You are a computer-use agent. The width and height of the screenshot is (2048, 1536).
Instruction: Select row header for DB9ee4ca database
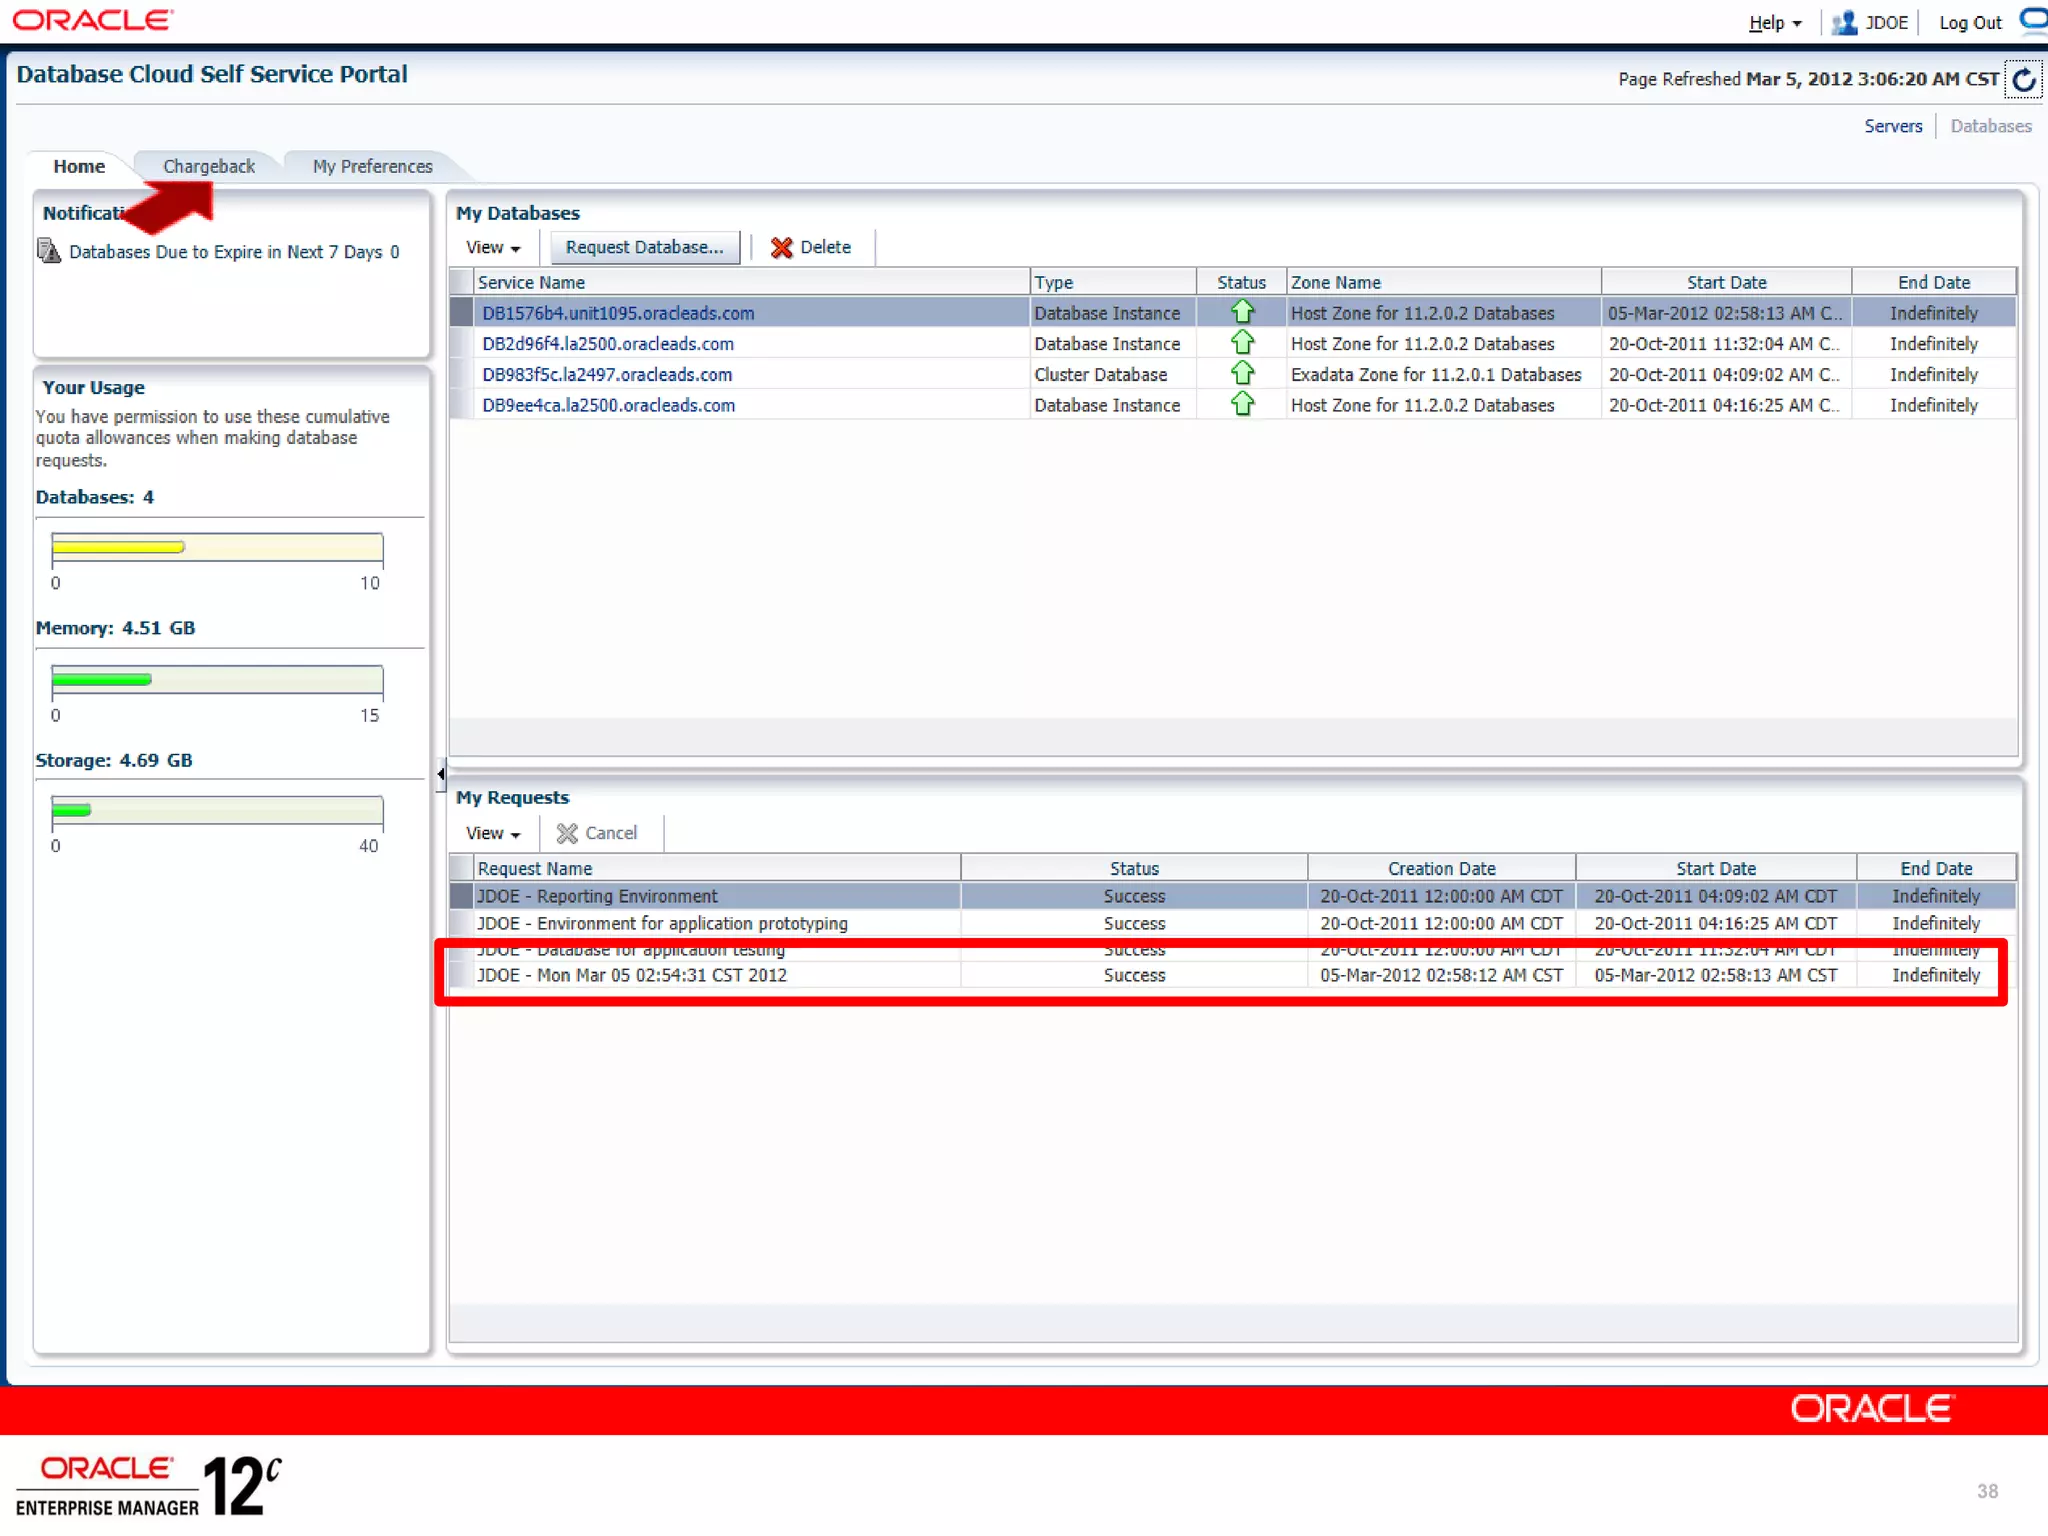(462, 405)
